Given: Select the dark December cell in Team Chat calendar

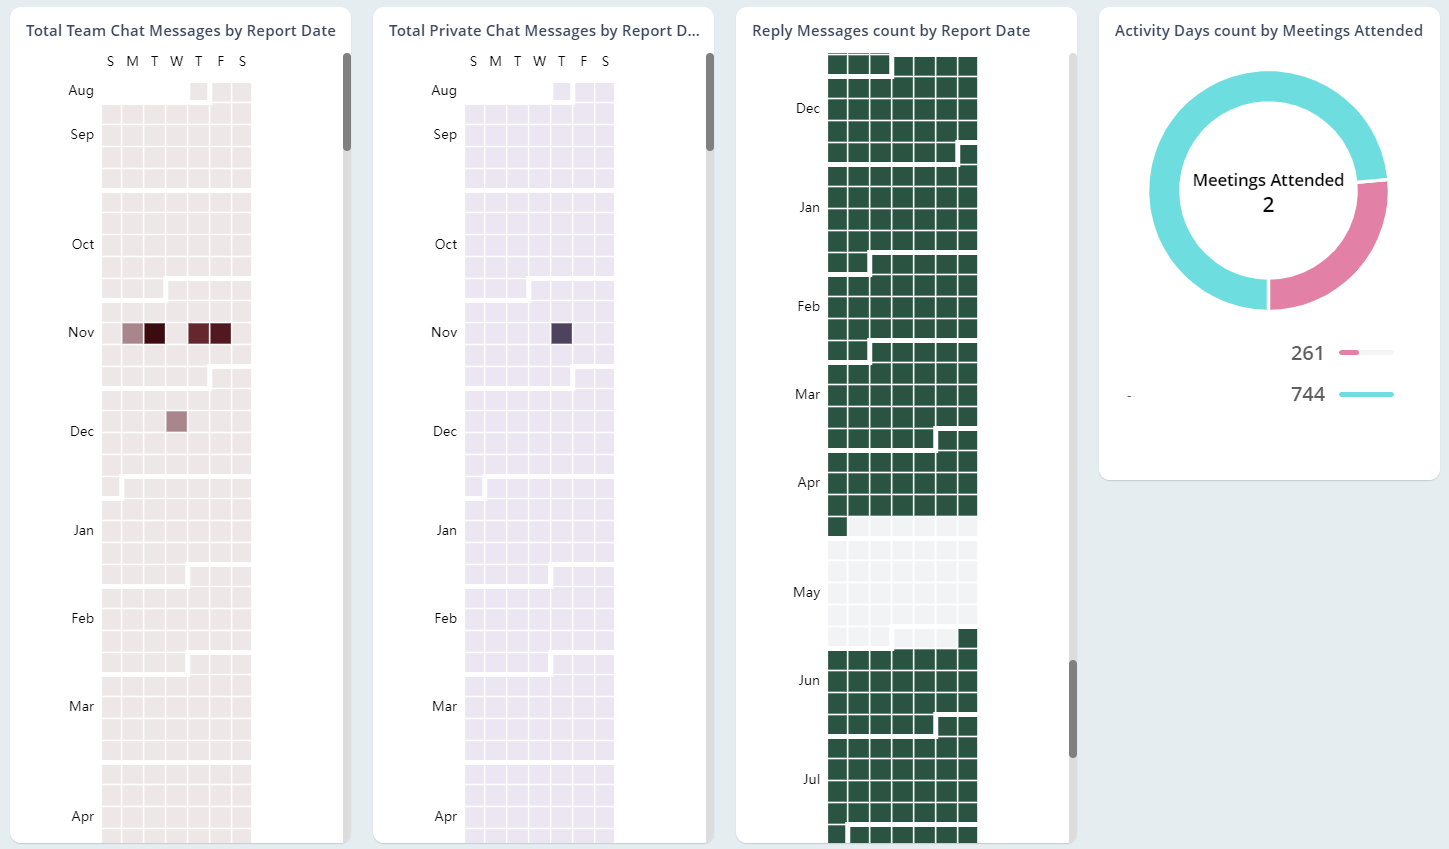Looking at the screenshot, I should tap(178, 422).
